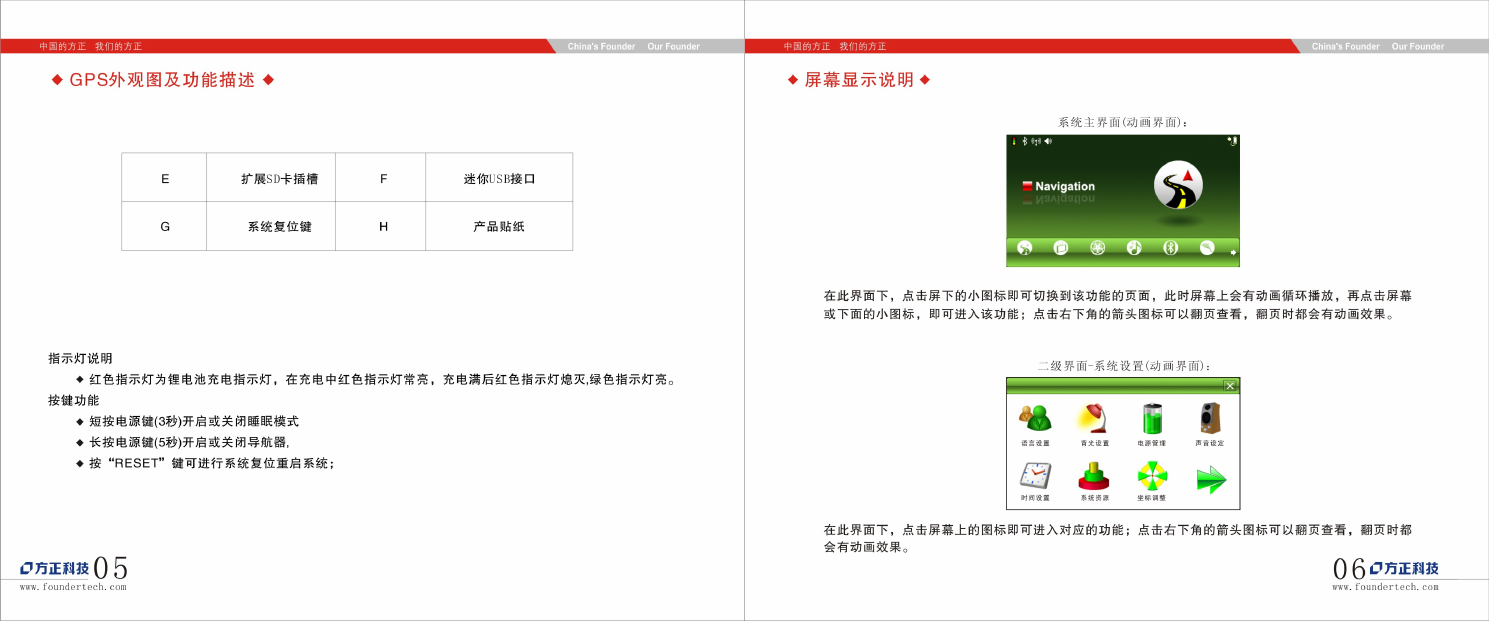Tap the Navigation text label

(x=1065, y=186)
